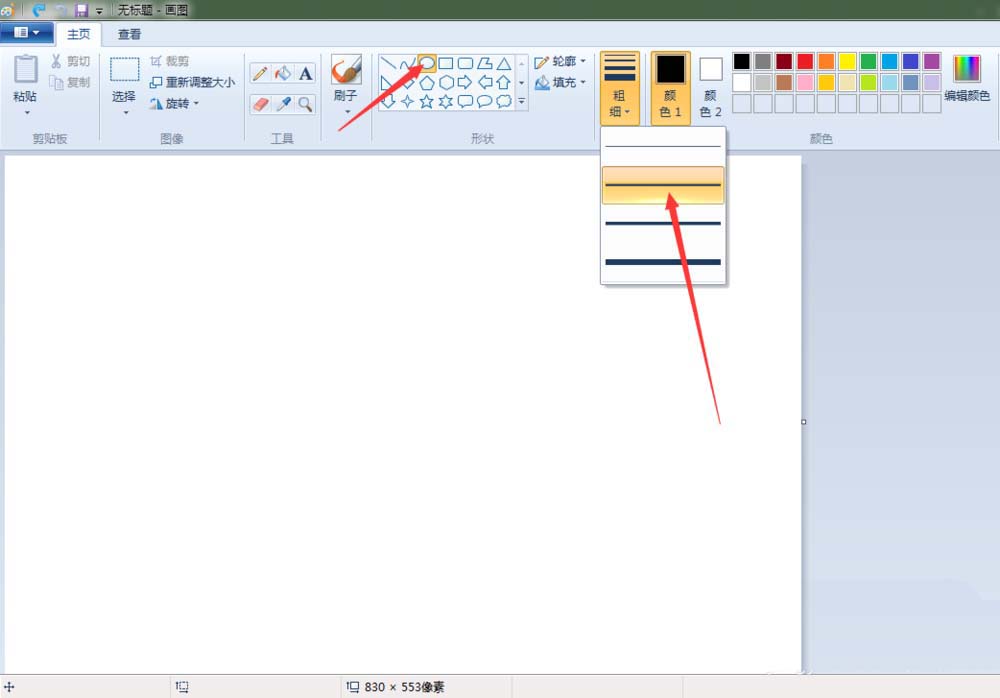The width and height of the screenshot is (1000, 698).
Task: Switch to the 主页 (Home) tab
Action: click(x=78, y=34)
